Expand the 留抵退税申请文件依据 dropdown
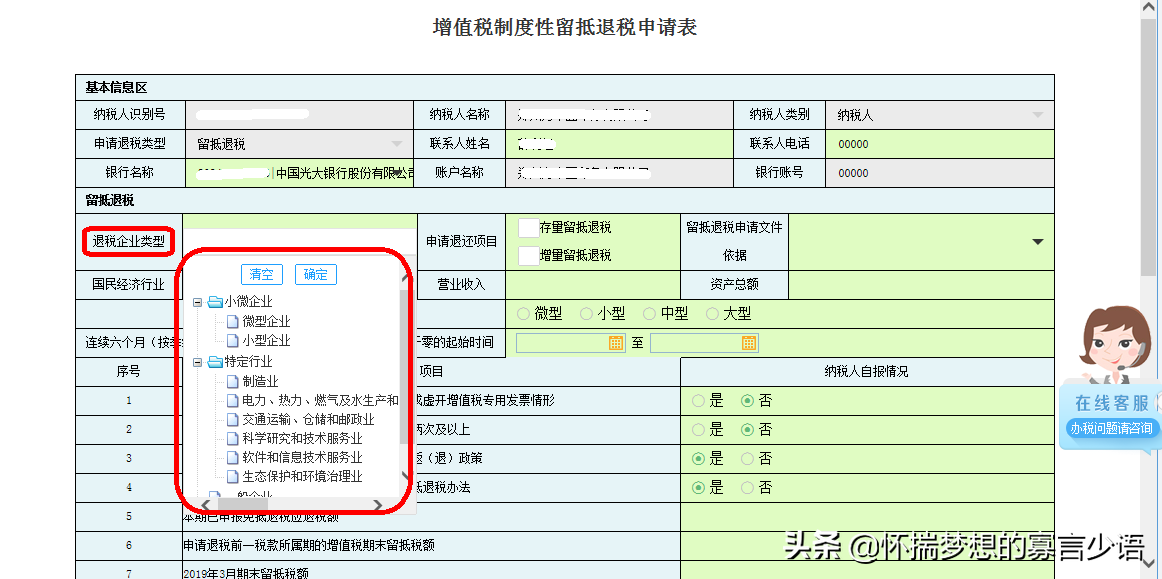This screenshot has height=579, width=1162. 1037,242
